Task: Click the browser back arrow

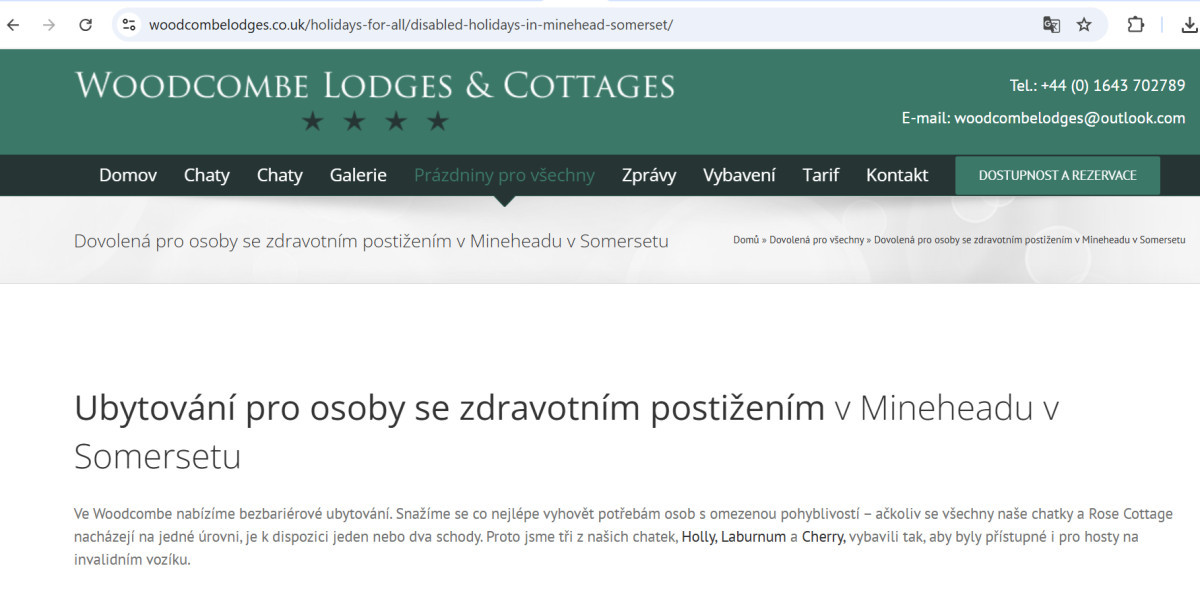Action: (x=14, y=25)
